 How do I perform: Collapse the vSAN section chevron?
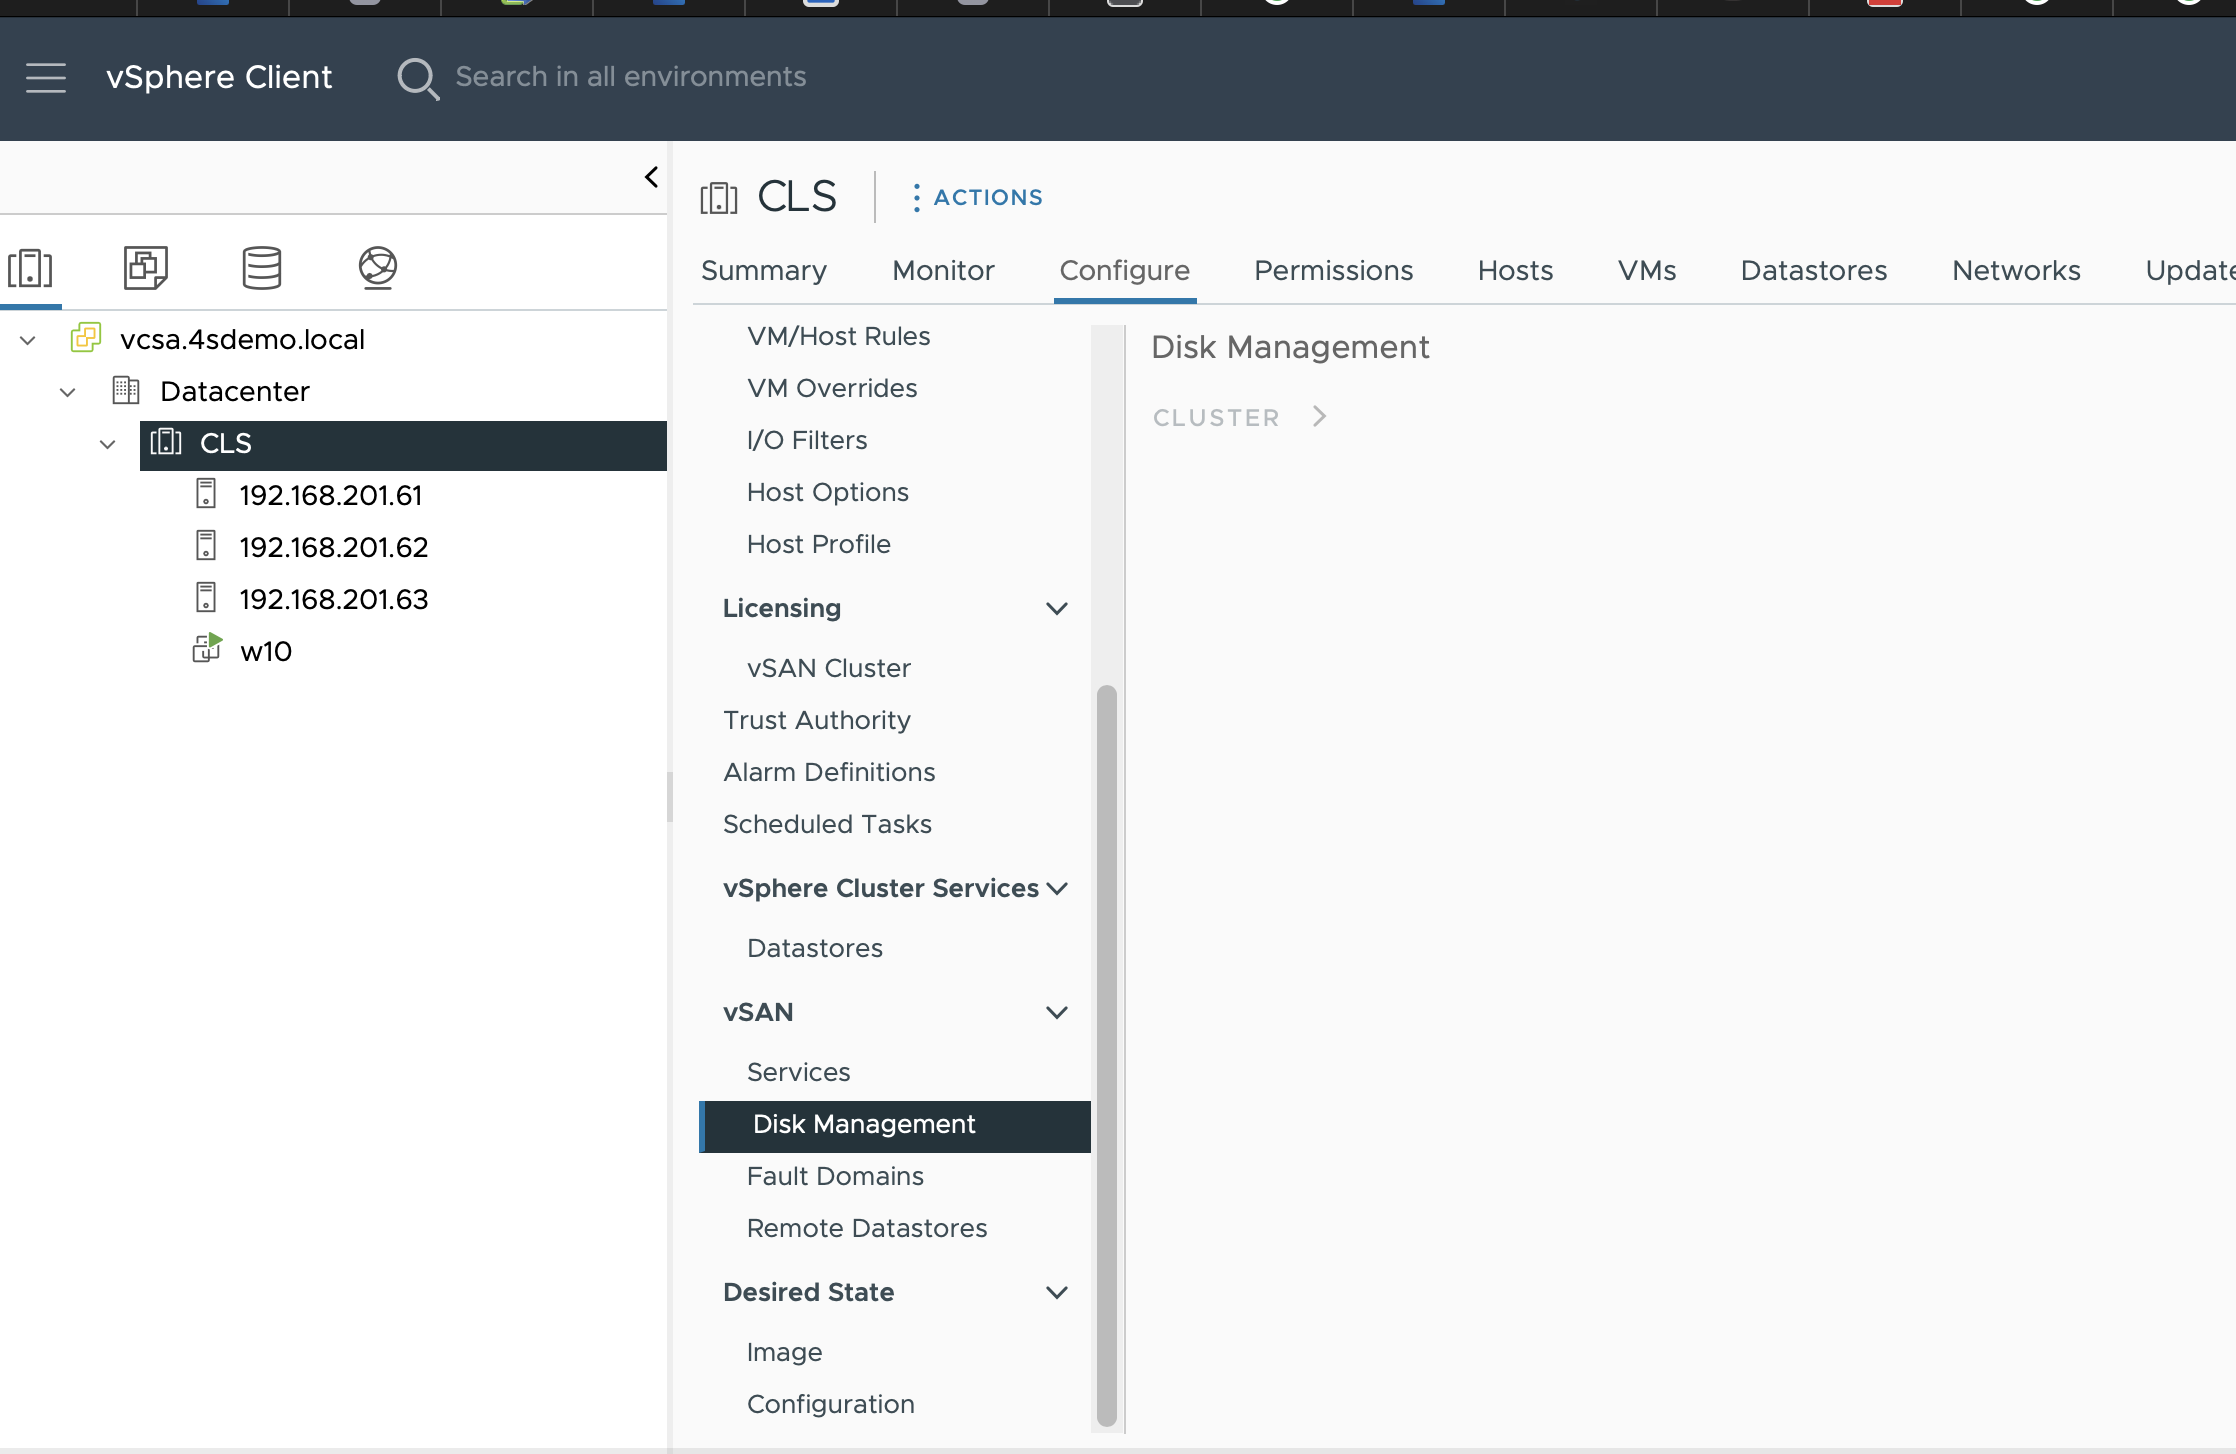1057,1012
